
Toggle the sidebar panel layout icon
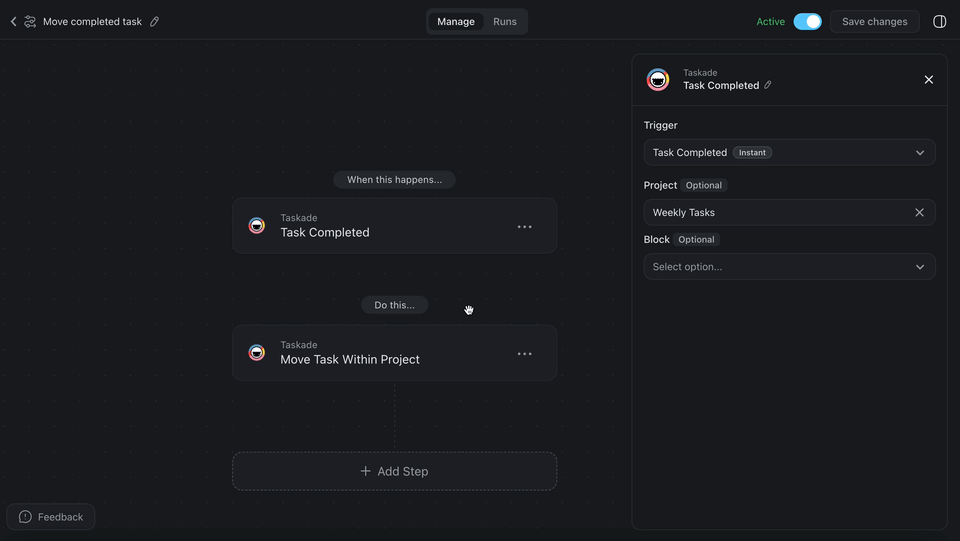(939, 21)
